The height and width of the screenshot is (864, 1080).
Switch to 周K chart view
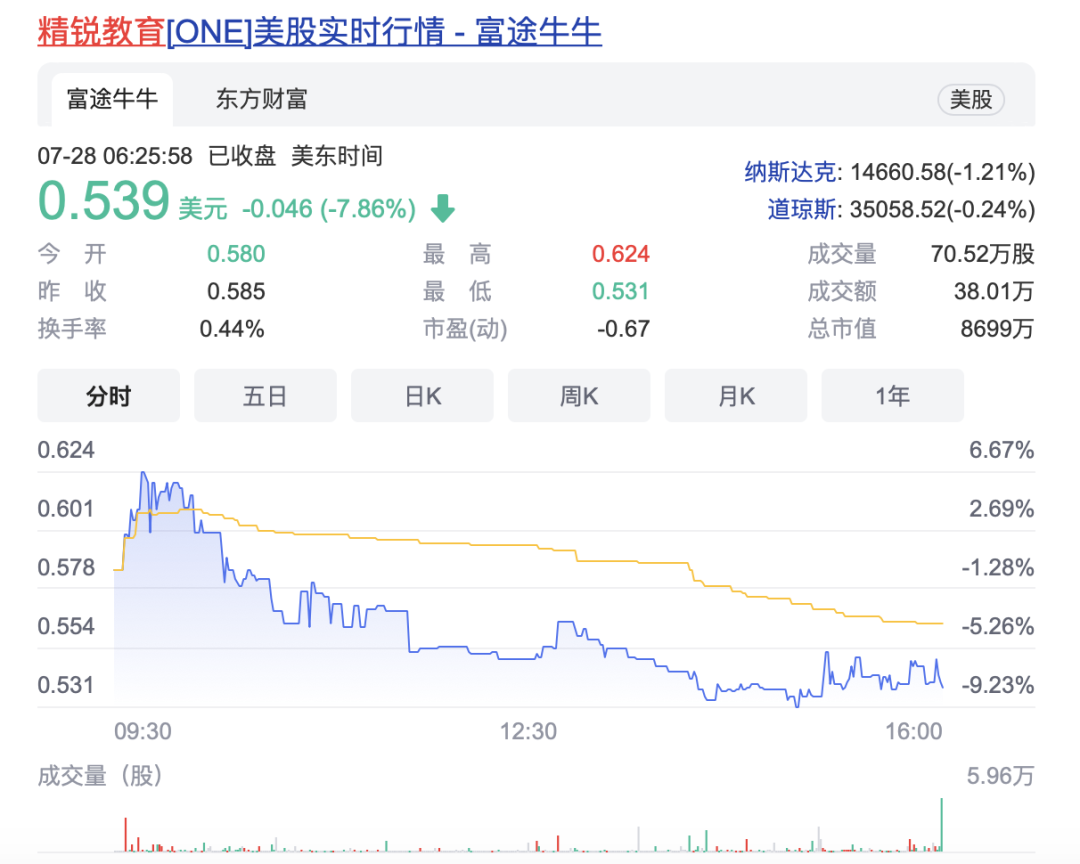(x=578, y=395)
